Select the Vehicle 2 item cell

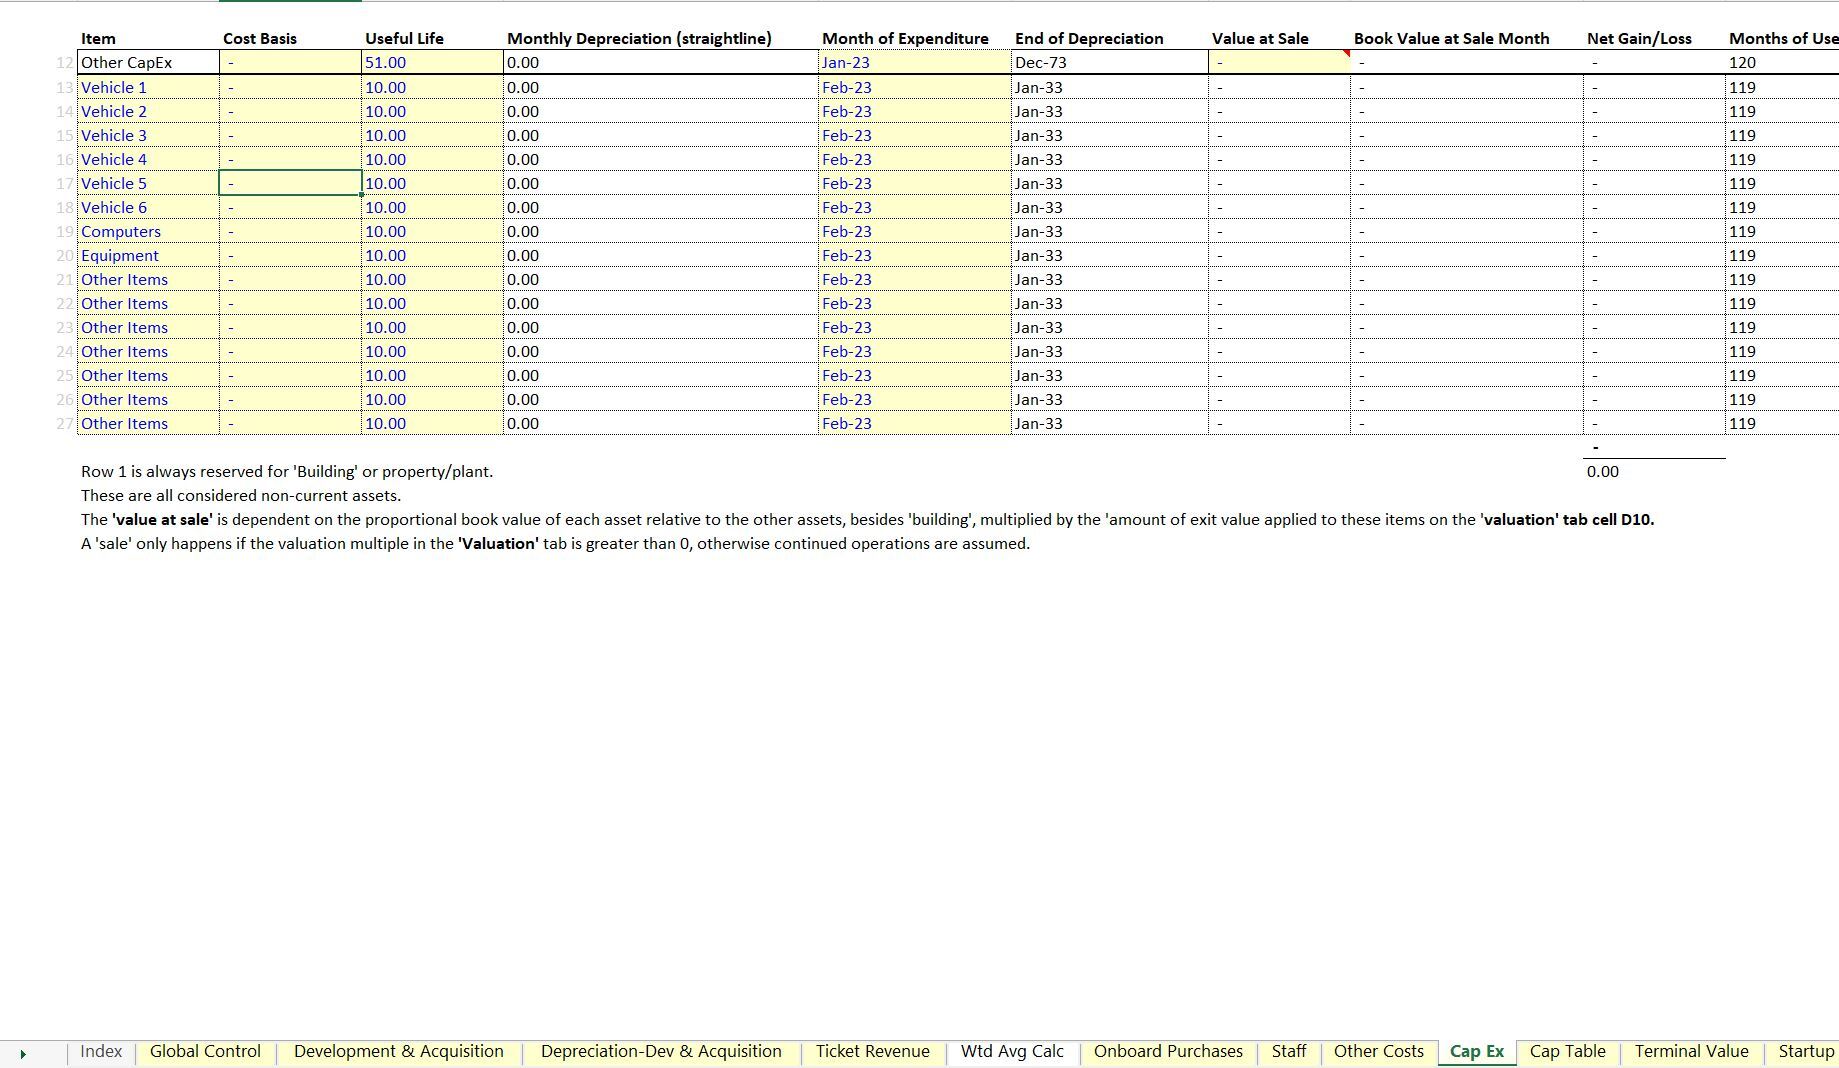[x=148, y=111]
